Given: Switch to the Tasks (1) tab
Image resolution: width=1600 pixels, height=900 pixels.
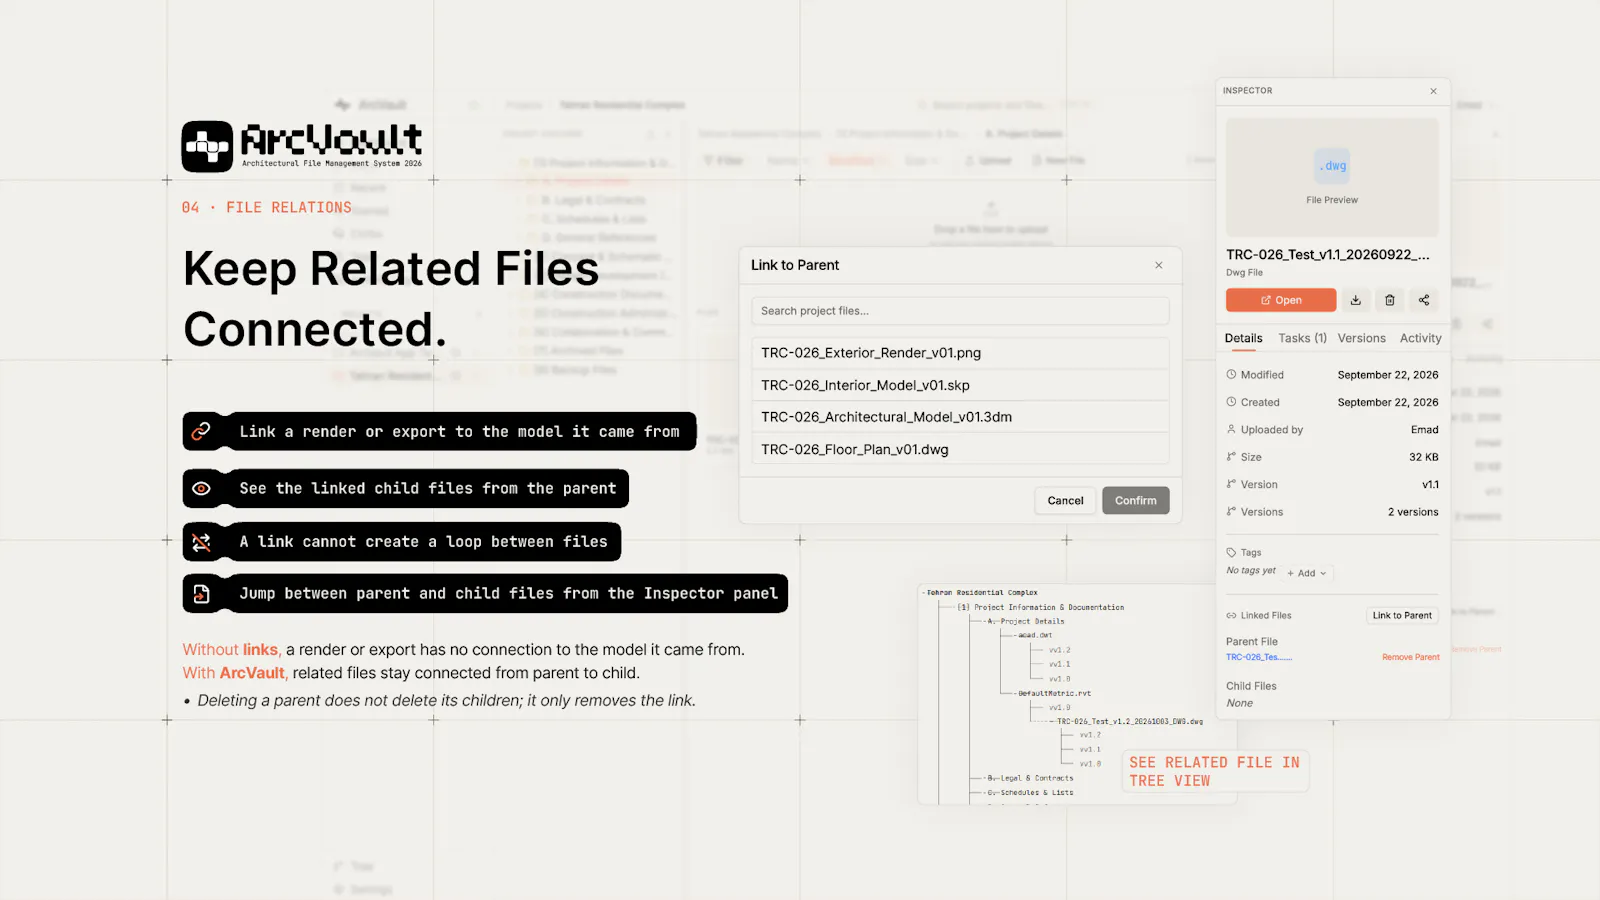Looking at the screenshot, I should tap(1303, 338).
